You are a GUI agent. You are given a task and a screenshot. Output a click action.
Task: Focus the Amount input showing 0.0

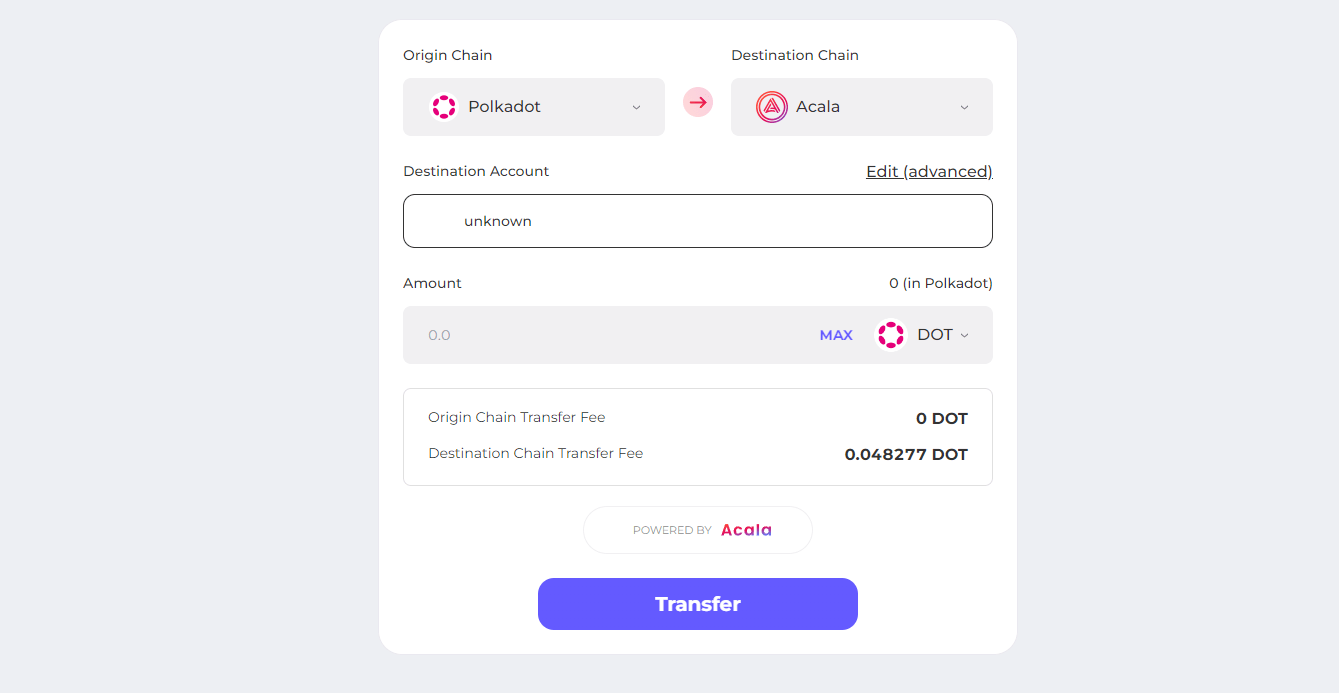pyautogui.click(x=610, y=335)
